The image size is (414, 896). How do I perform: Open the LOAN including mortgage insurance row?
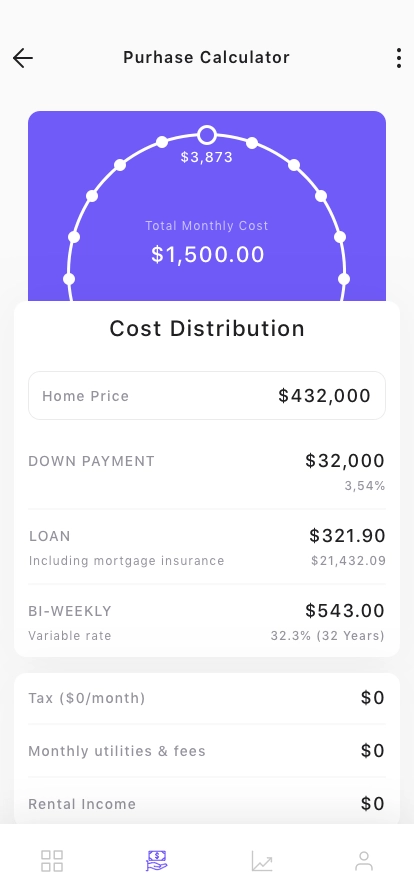pyautogui.click(x=207, y=547)
